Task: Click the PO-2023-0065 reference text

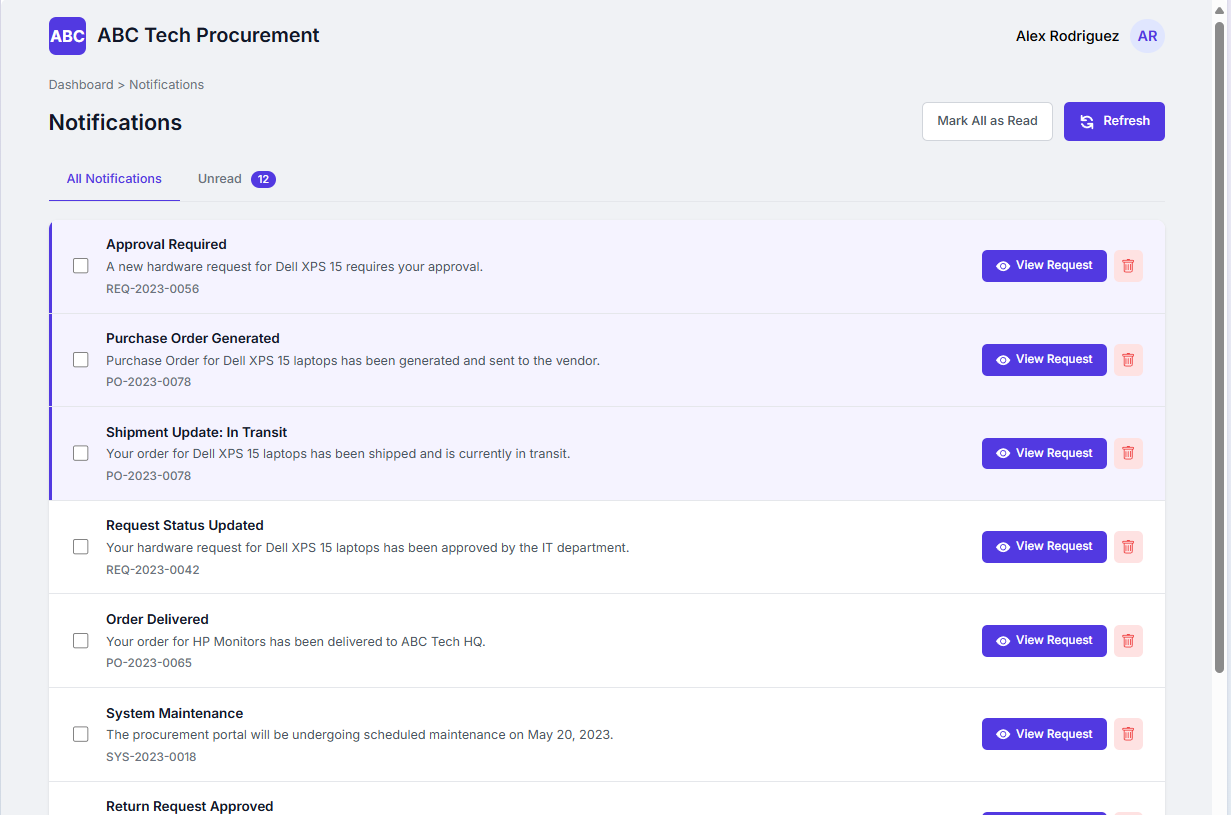Action: click(x=149, y=663)
